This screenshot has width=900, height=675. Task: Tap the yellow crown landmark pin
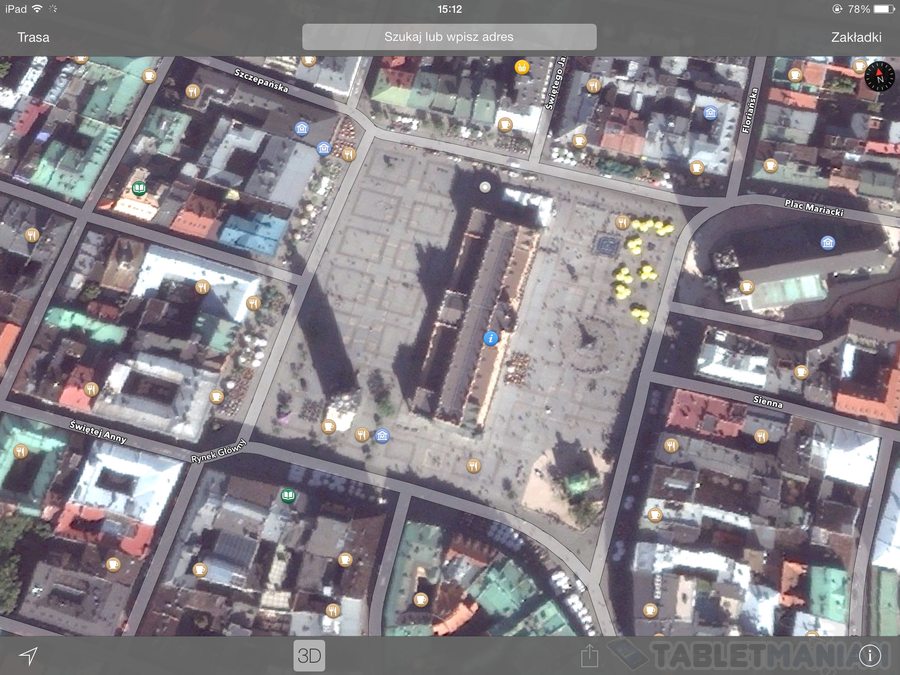coord(521,67)
